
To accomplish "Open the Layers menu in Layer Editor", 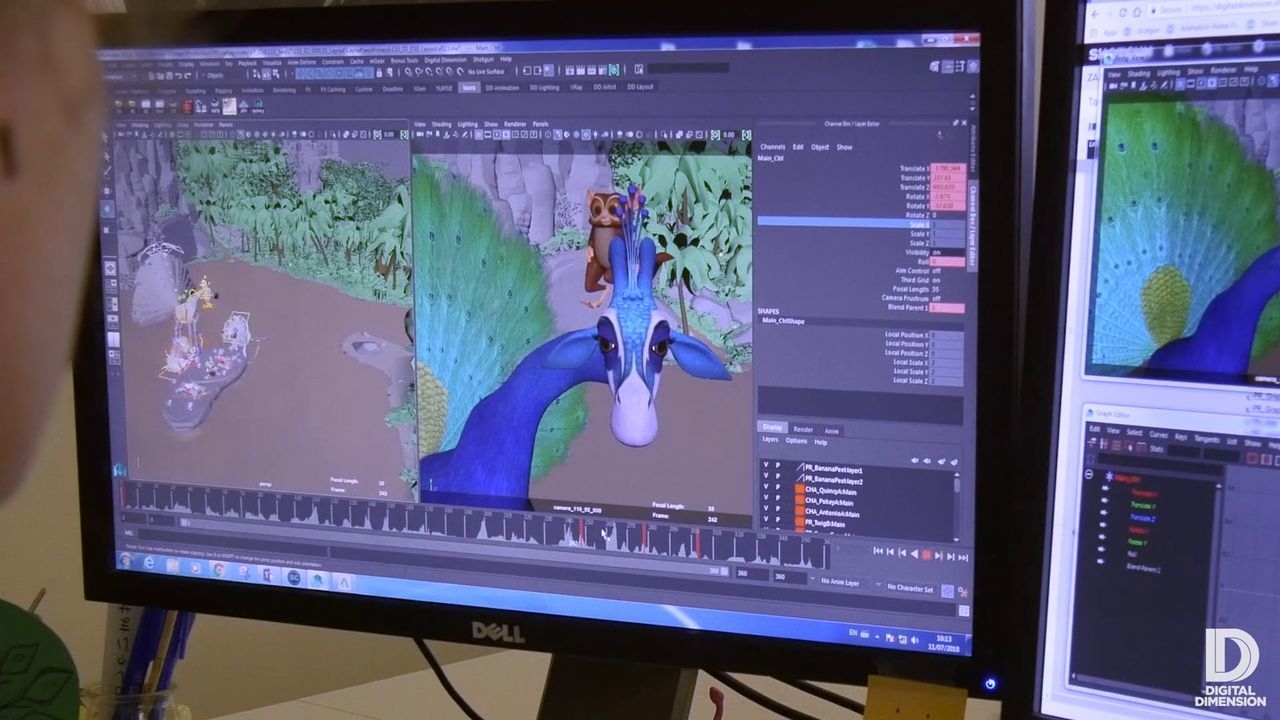I will coord(770,440).
